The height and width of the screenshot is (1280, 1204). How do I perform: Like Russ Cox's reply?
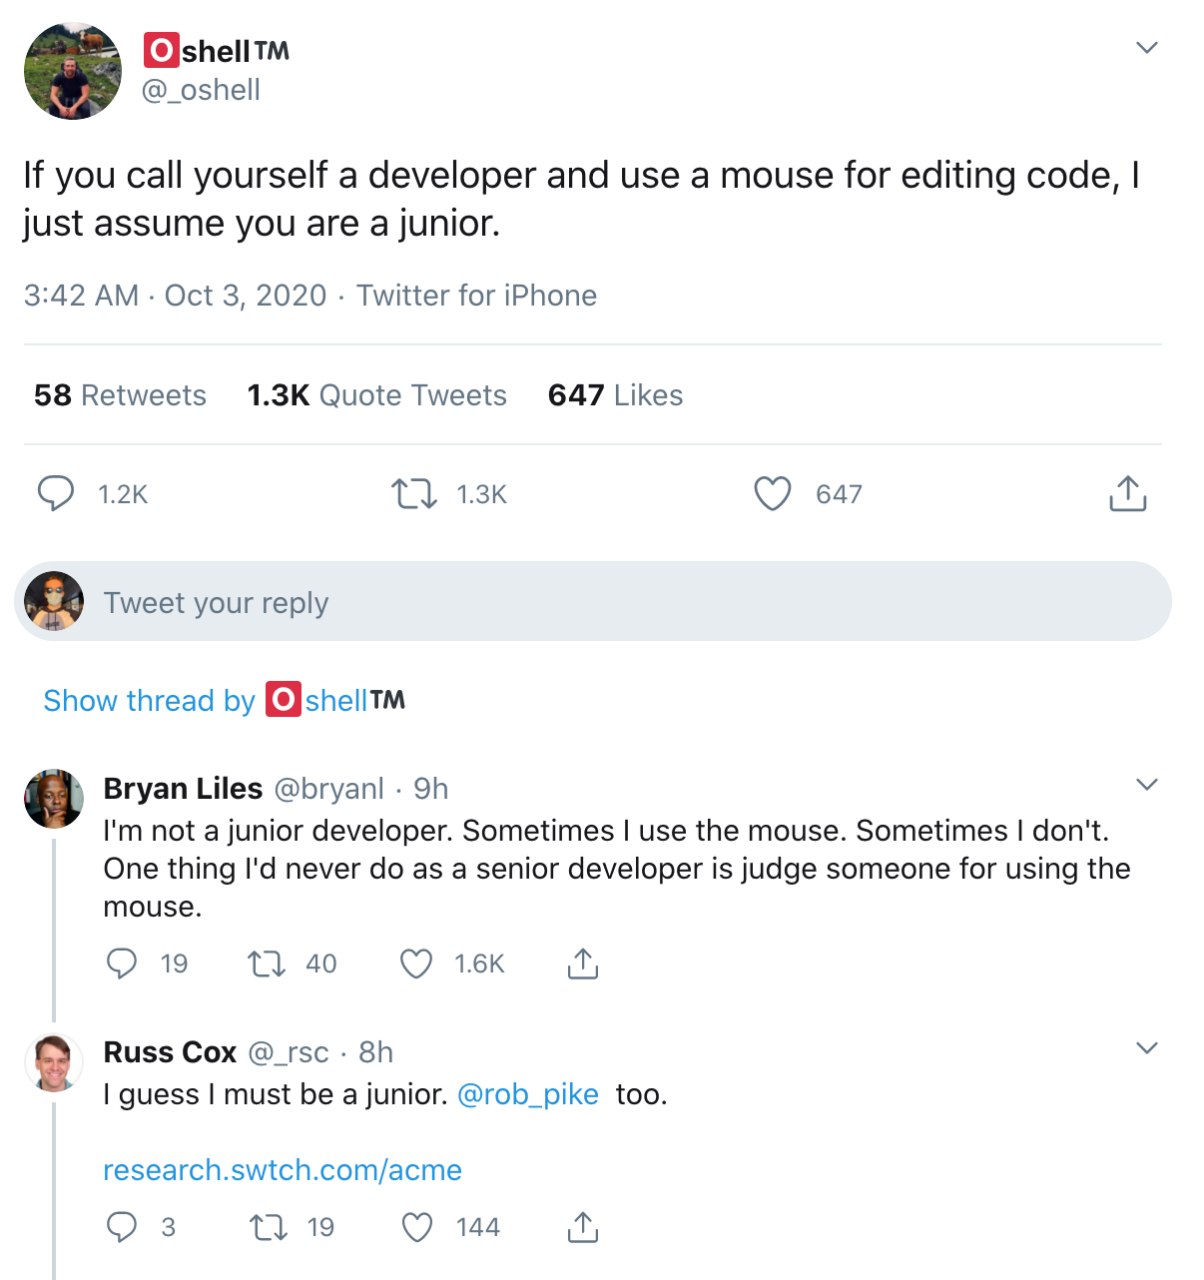pyautogui.click(x=416, y=1227)
